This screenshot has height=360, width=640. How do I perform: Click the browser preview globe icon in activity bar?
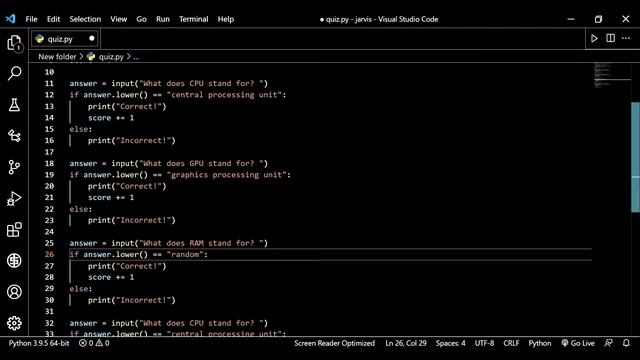point(14,260)
